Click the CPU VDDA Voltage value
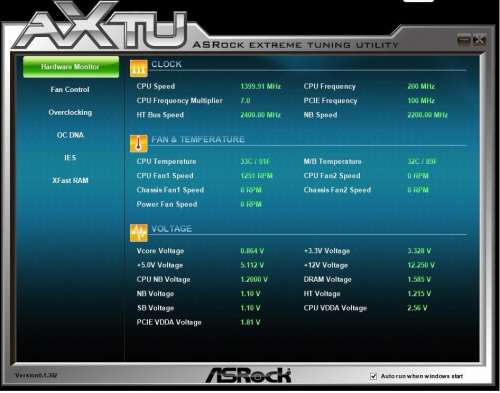Viewport: 500px width, 393px height. coord(417,308)
